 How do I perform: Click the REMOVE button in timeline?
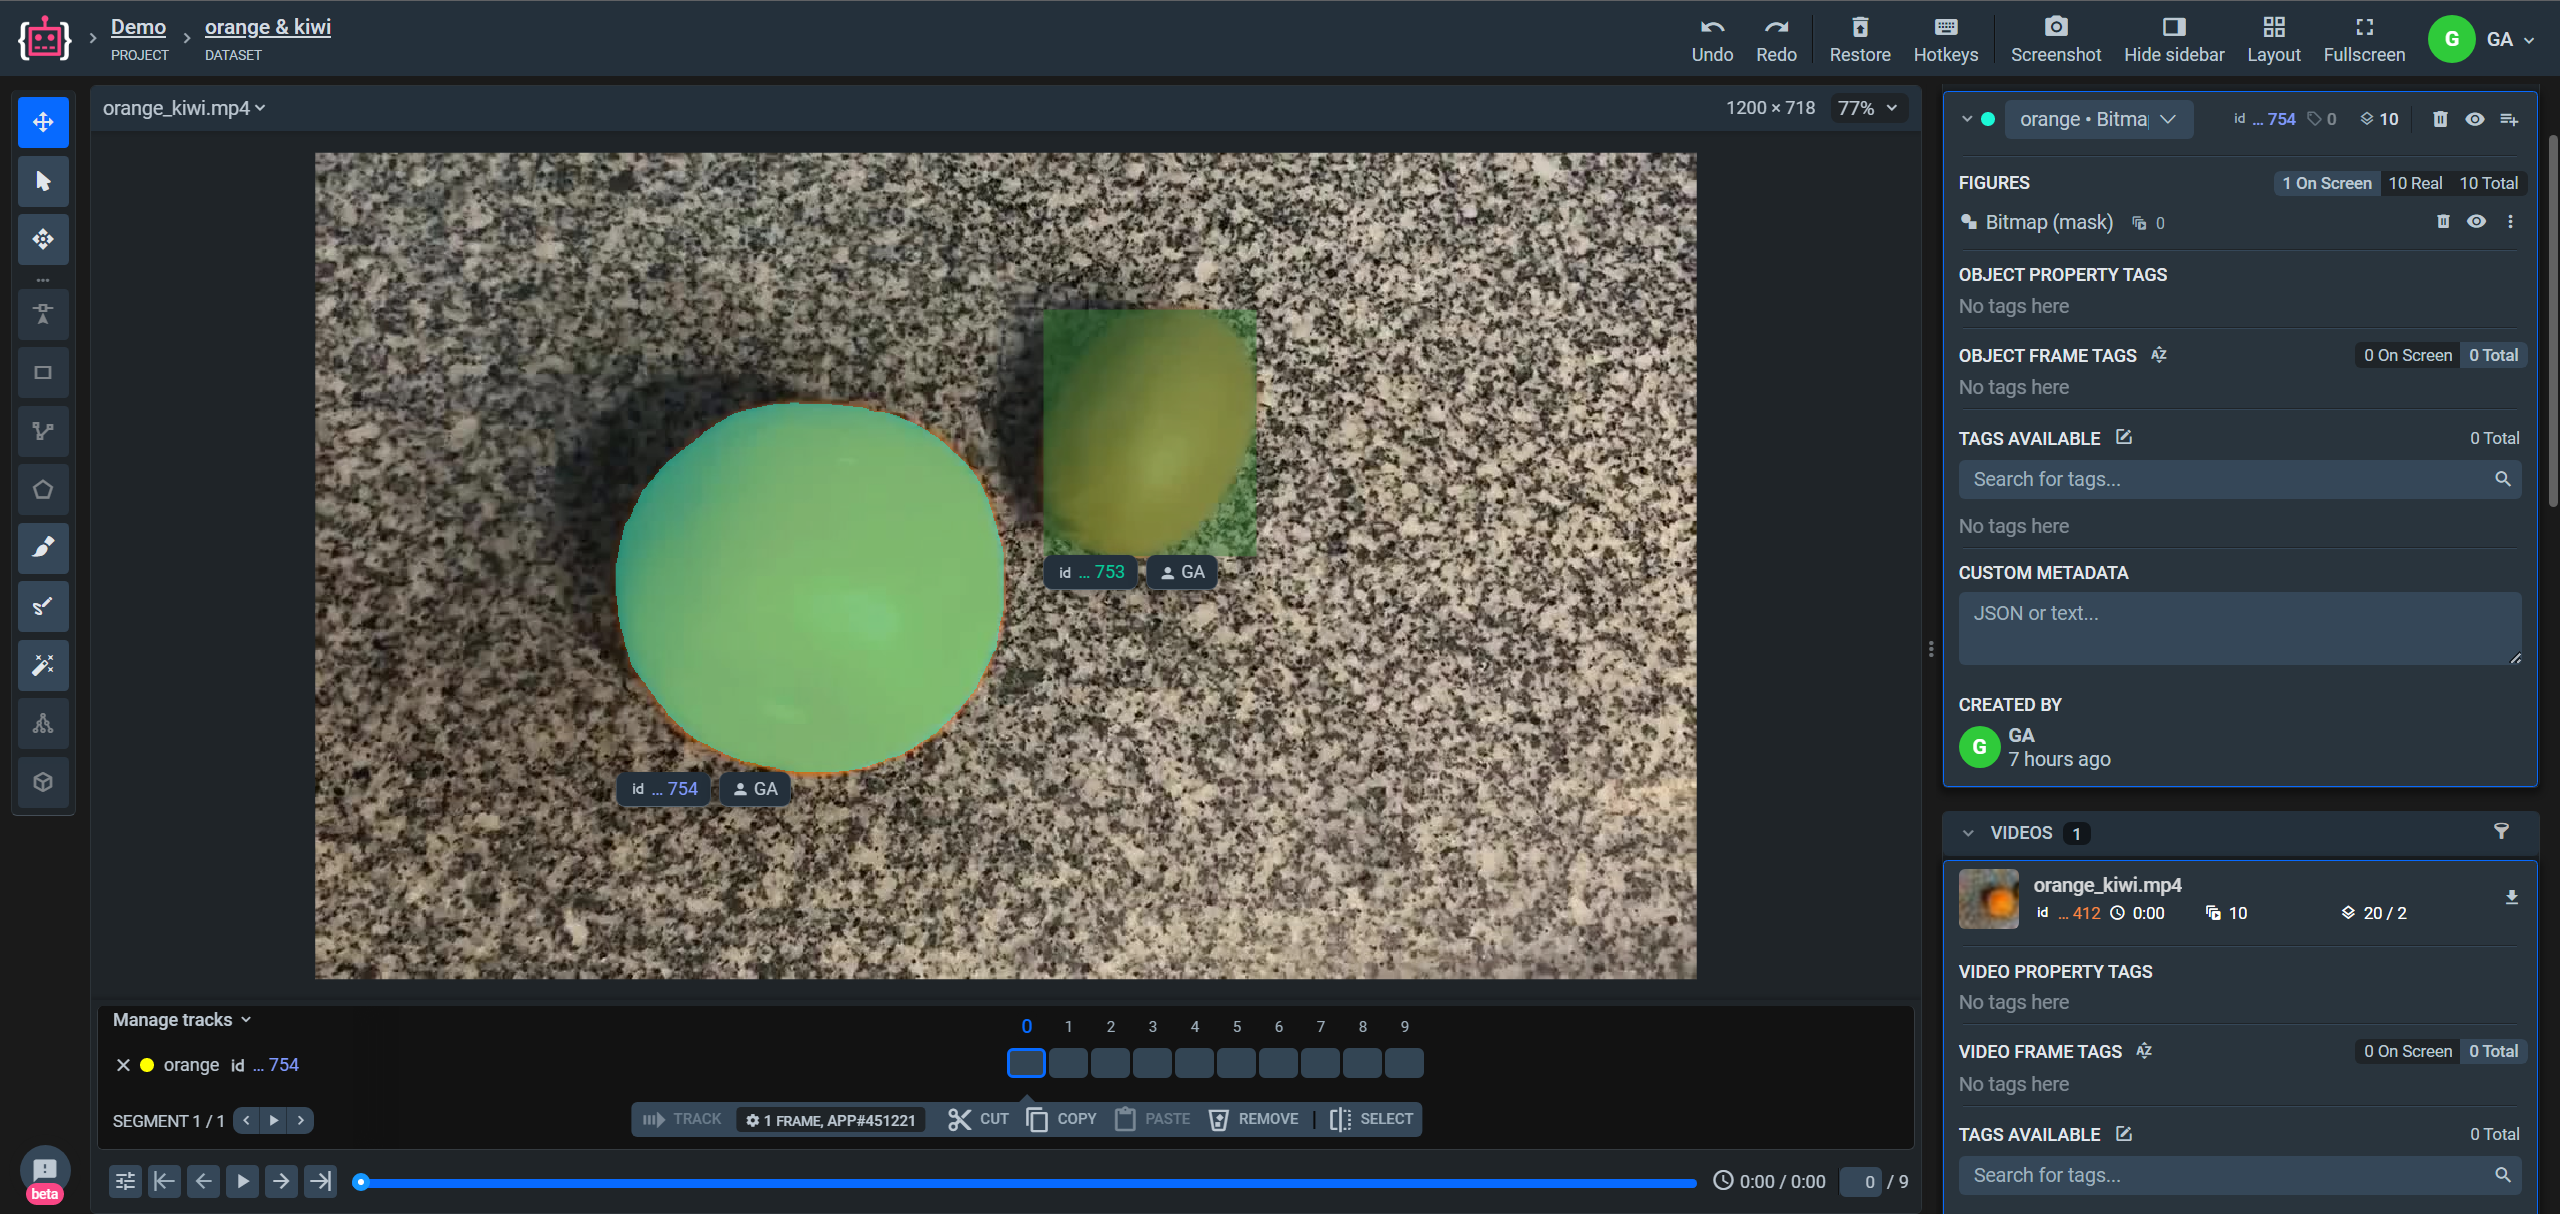[x=1254, y=1119]
